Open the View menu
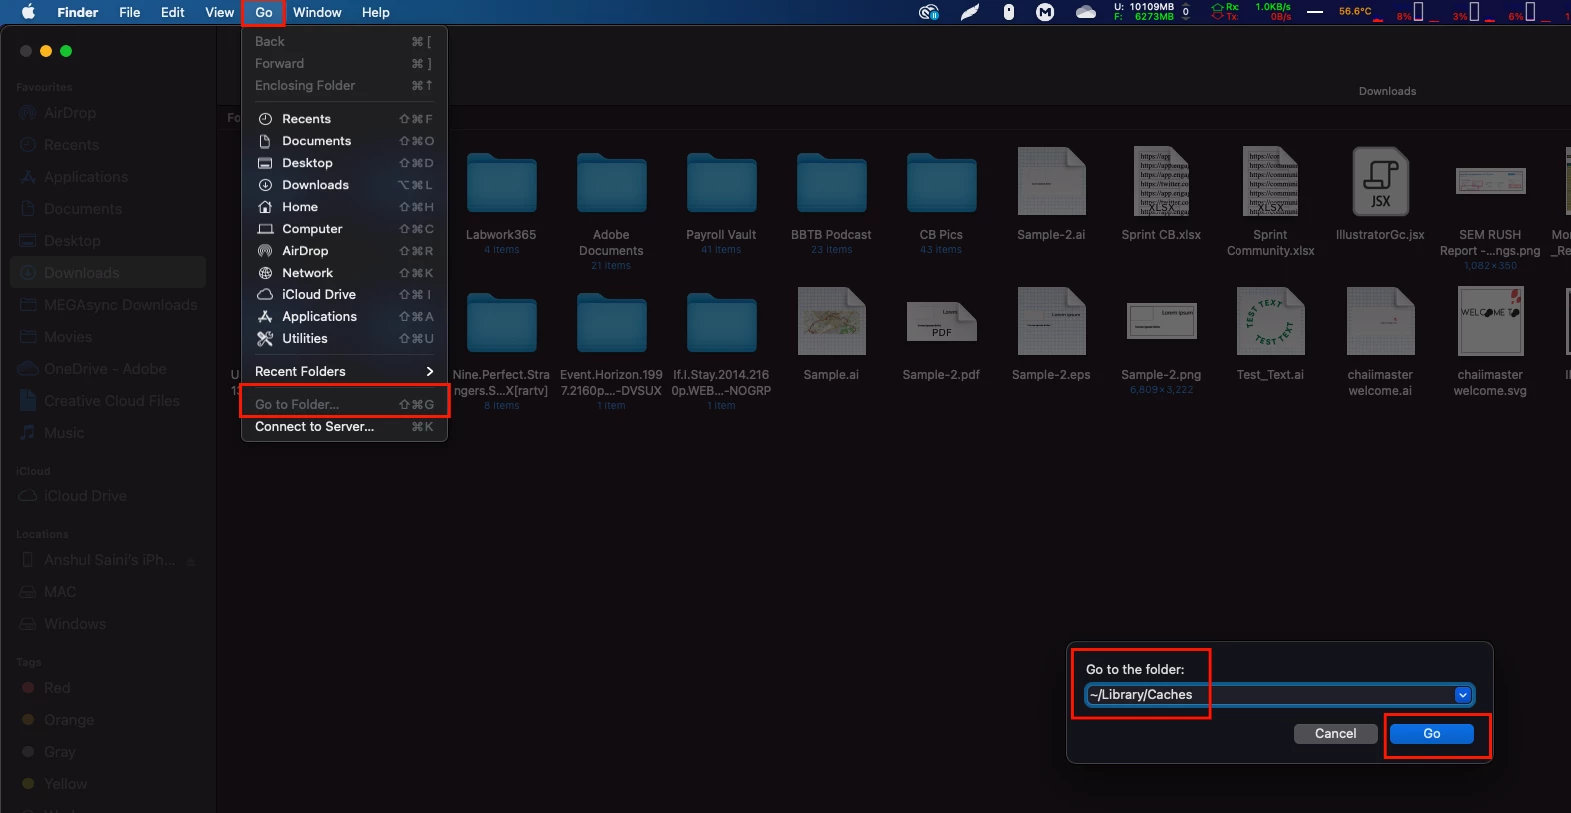1571x813 pixels. (220, 12)
